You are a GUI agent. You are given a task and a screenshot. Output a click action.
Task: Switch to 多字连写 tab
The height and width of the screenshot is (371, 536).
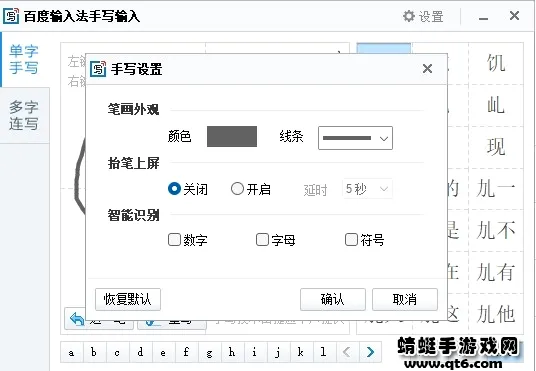[x=24, y=116]
